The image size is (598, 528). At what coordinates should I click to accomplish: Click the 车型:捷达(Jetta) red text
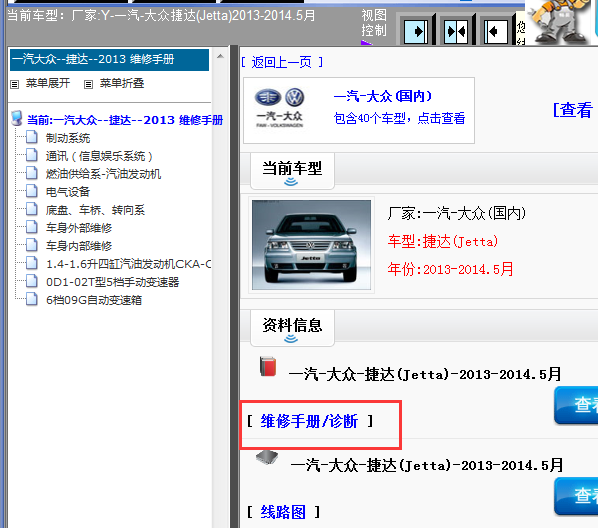(x=443, y=241)
